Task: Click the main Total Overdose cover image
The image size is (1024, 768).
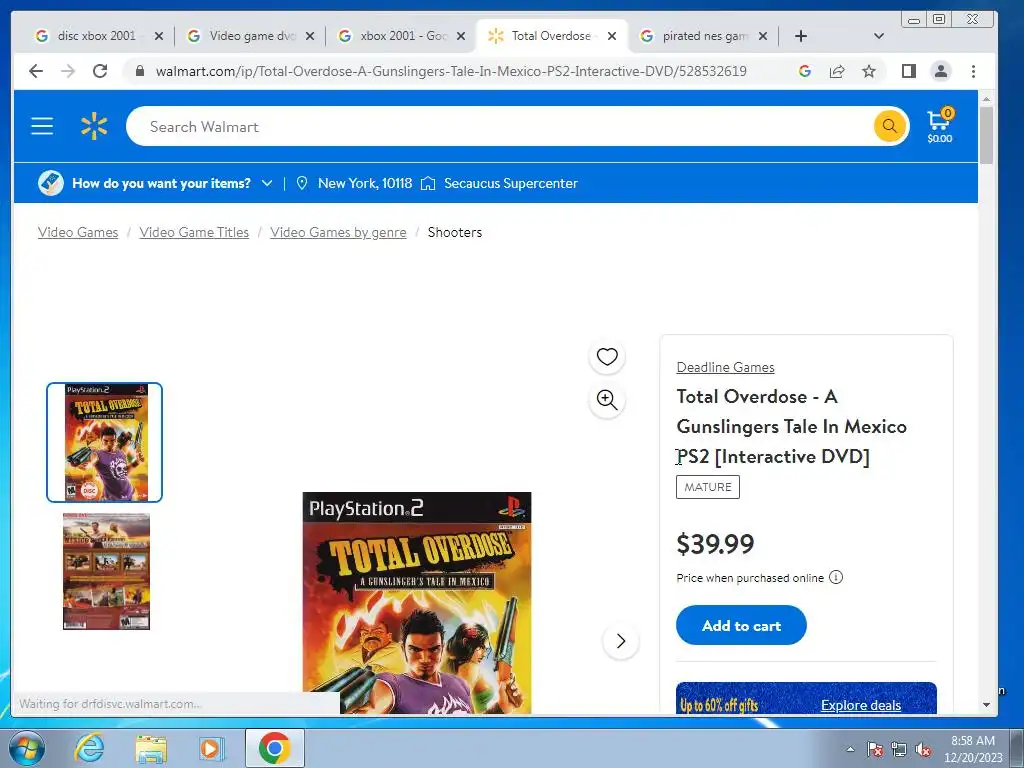Action: tap(417, 602)
